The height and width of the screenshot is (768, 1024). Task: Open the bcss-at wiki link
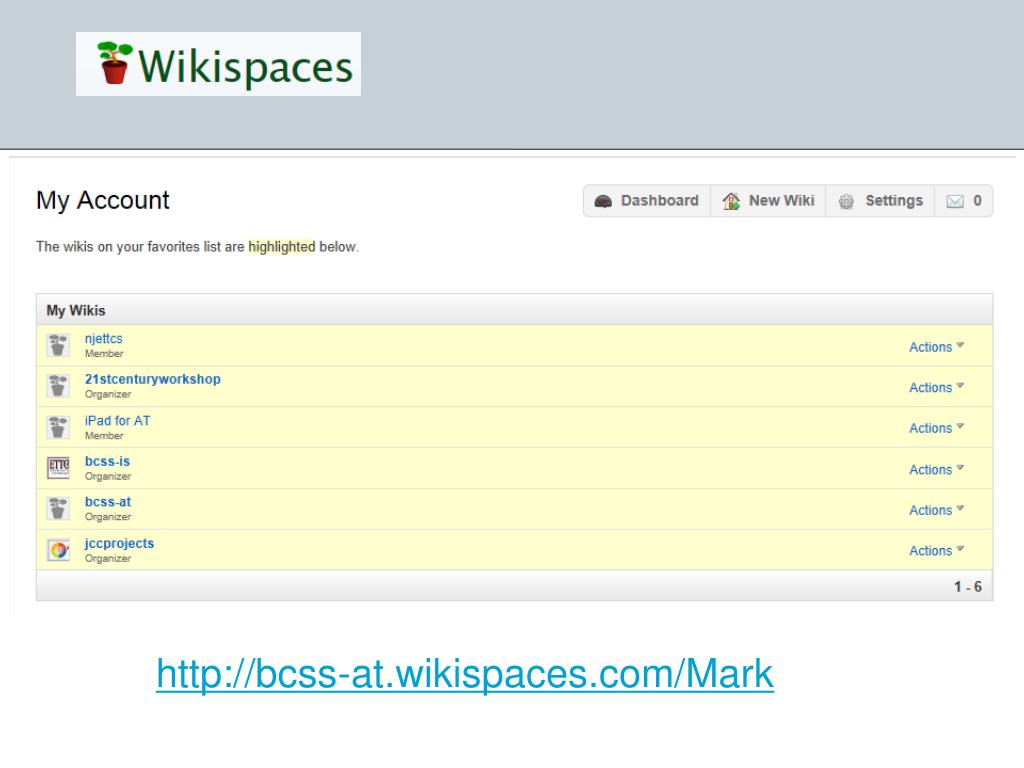tap(108, 502)
